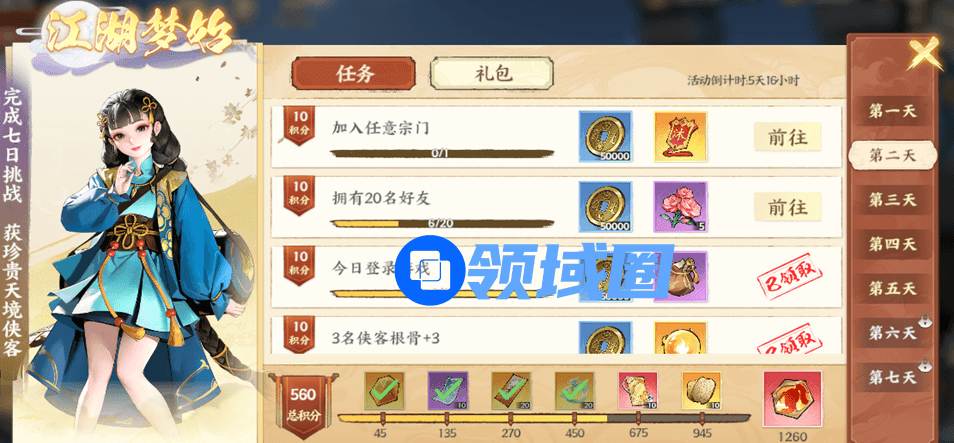The width and height of the screenshot is (954, 443).
Task: Click 前往 button for 加入任意宗门 task
Action: click(787, 137)
